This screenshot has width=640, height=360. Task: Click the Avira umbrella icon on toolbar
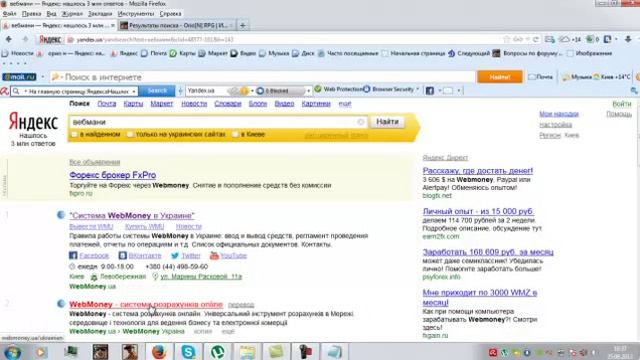4,91
